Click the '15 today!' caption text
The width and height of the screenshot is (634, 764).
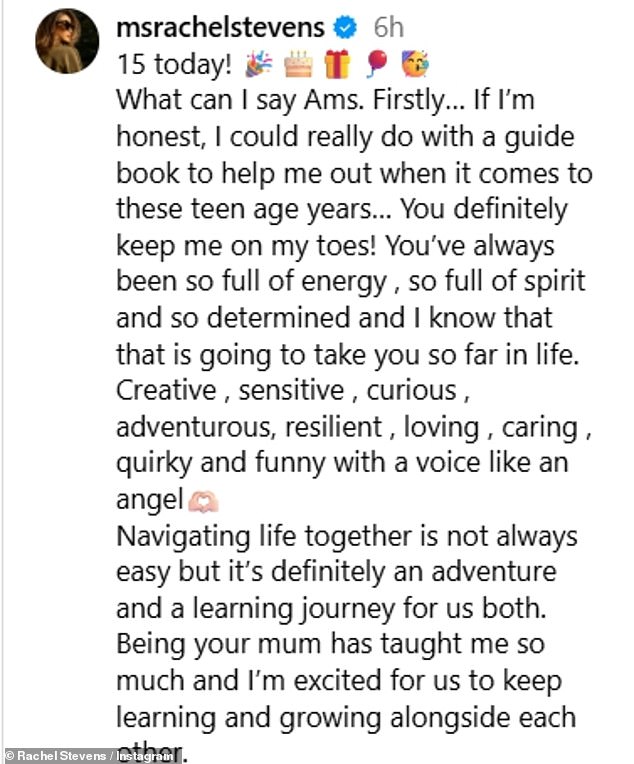pyautogui.click(x=174, y=65)
